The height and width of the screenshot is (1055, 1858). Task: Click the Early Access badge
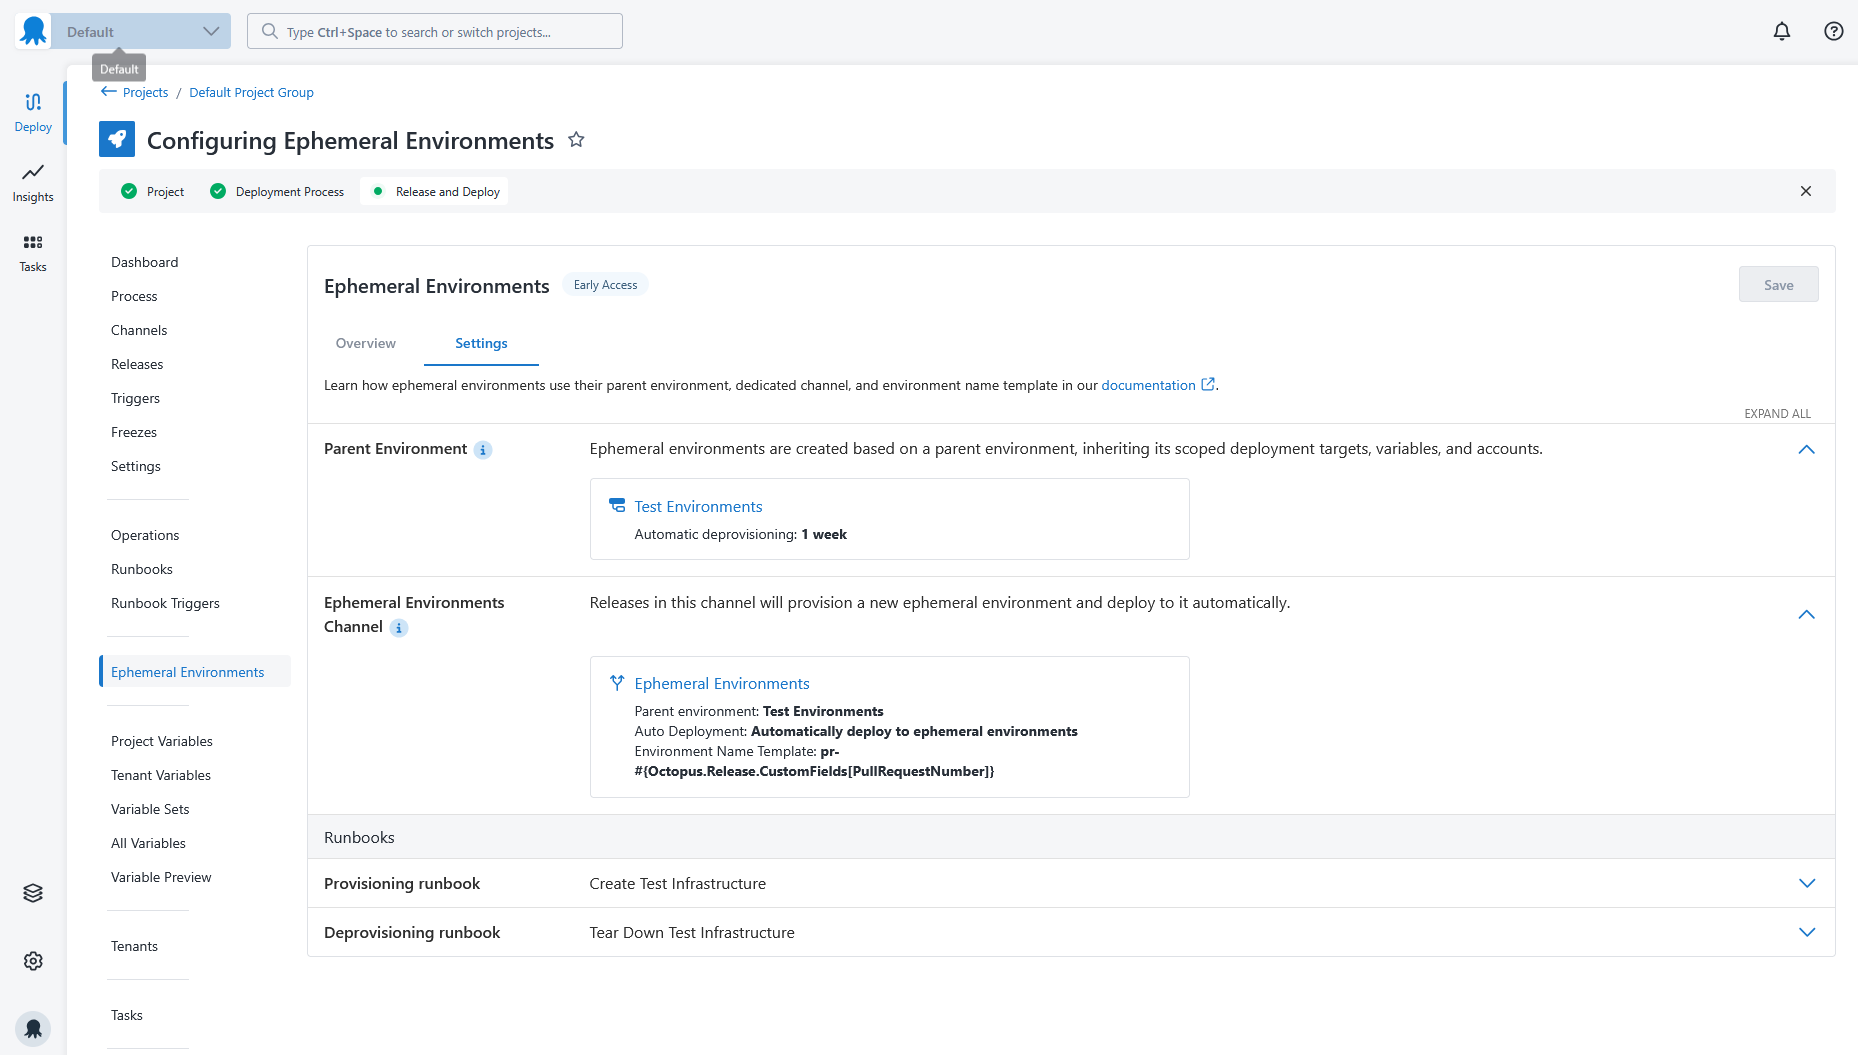[605, 285]
